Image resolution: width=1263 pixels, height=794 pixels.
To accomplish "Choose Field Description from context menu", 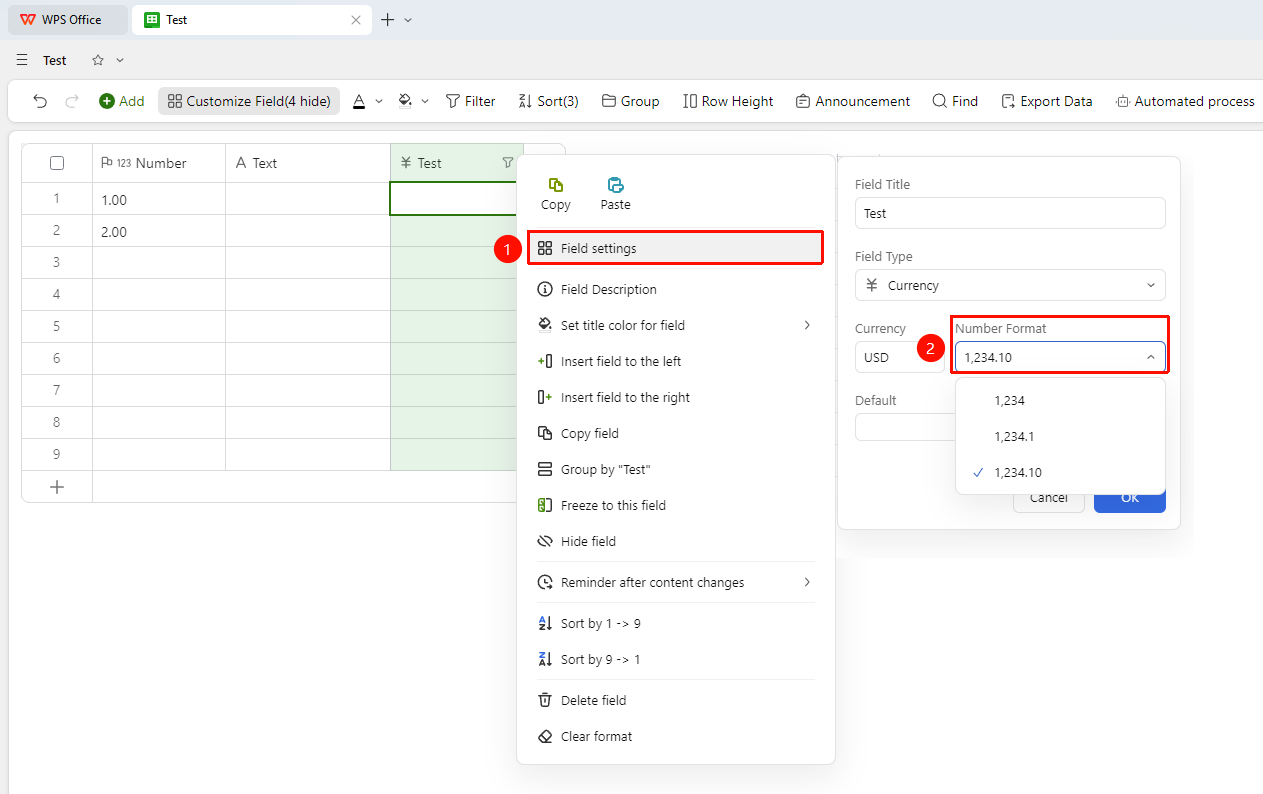I will pyautogui.click(x=675, y=289).
